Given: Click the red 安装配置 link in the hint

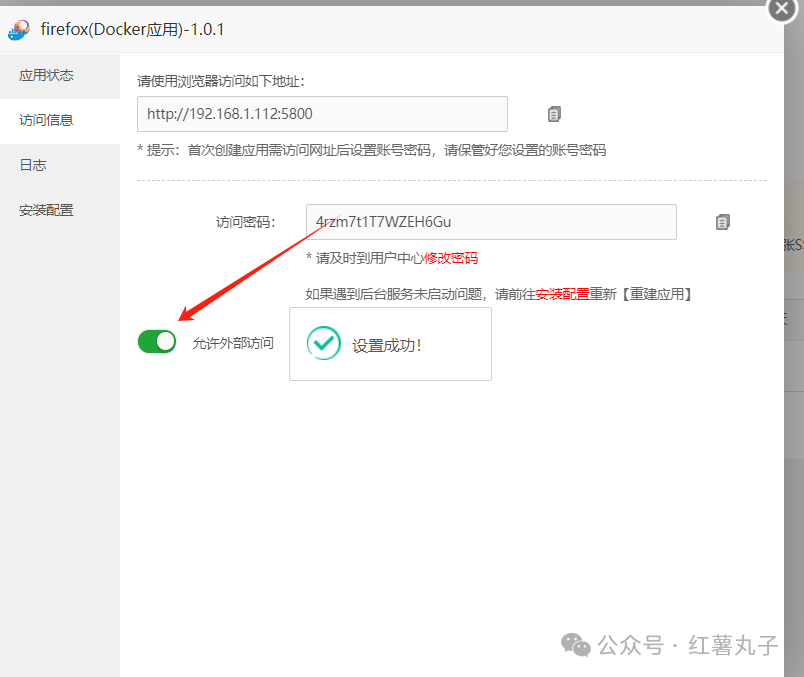Looking at the screenshot, I should (562, 294).
